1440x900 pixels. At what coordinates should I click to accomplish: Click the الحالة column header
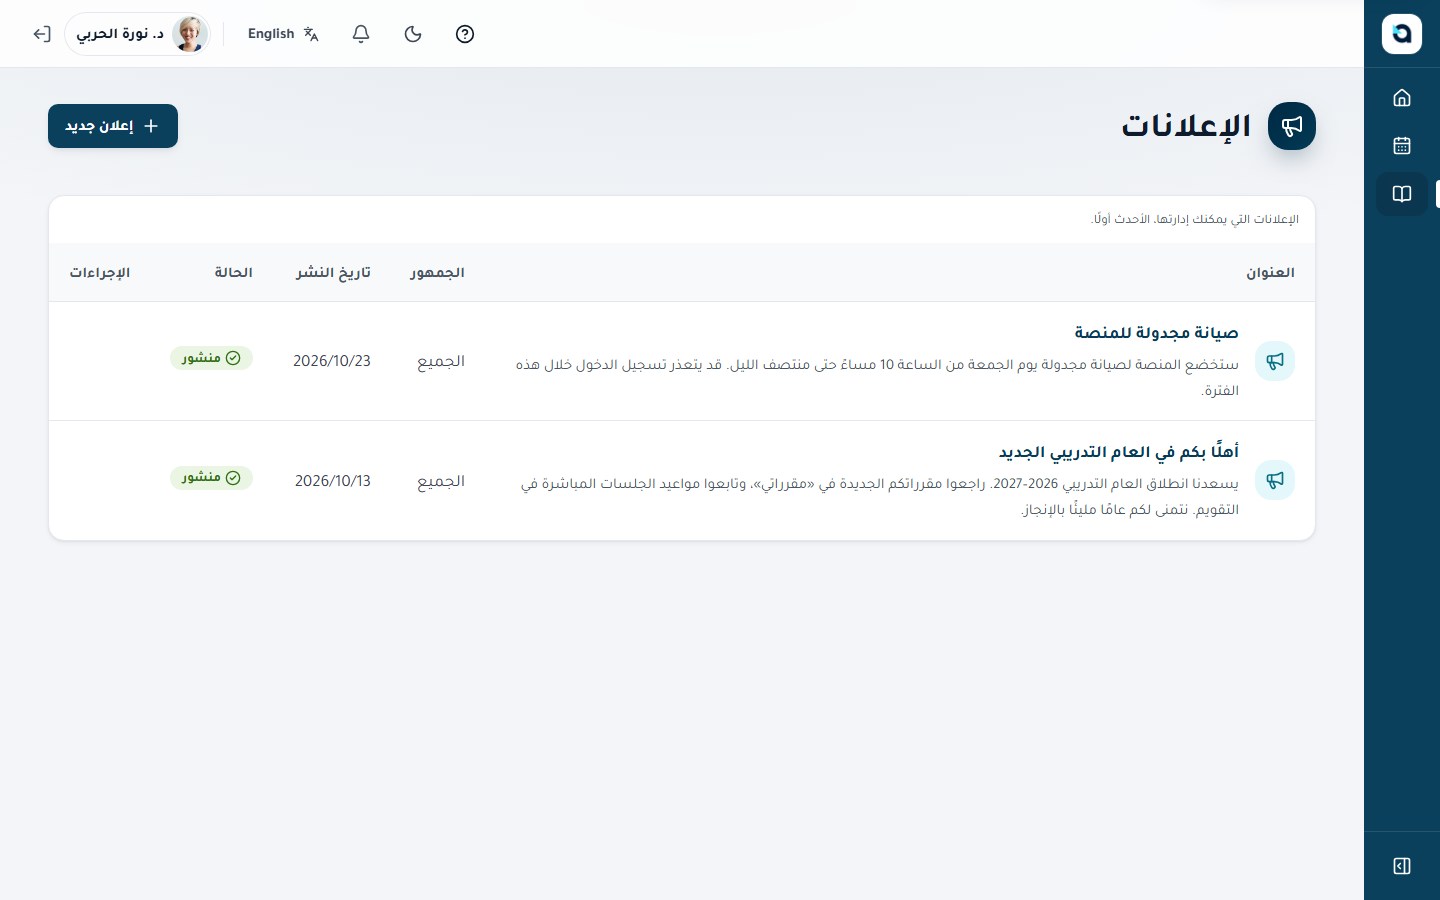233,272
